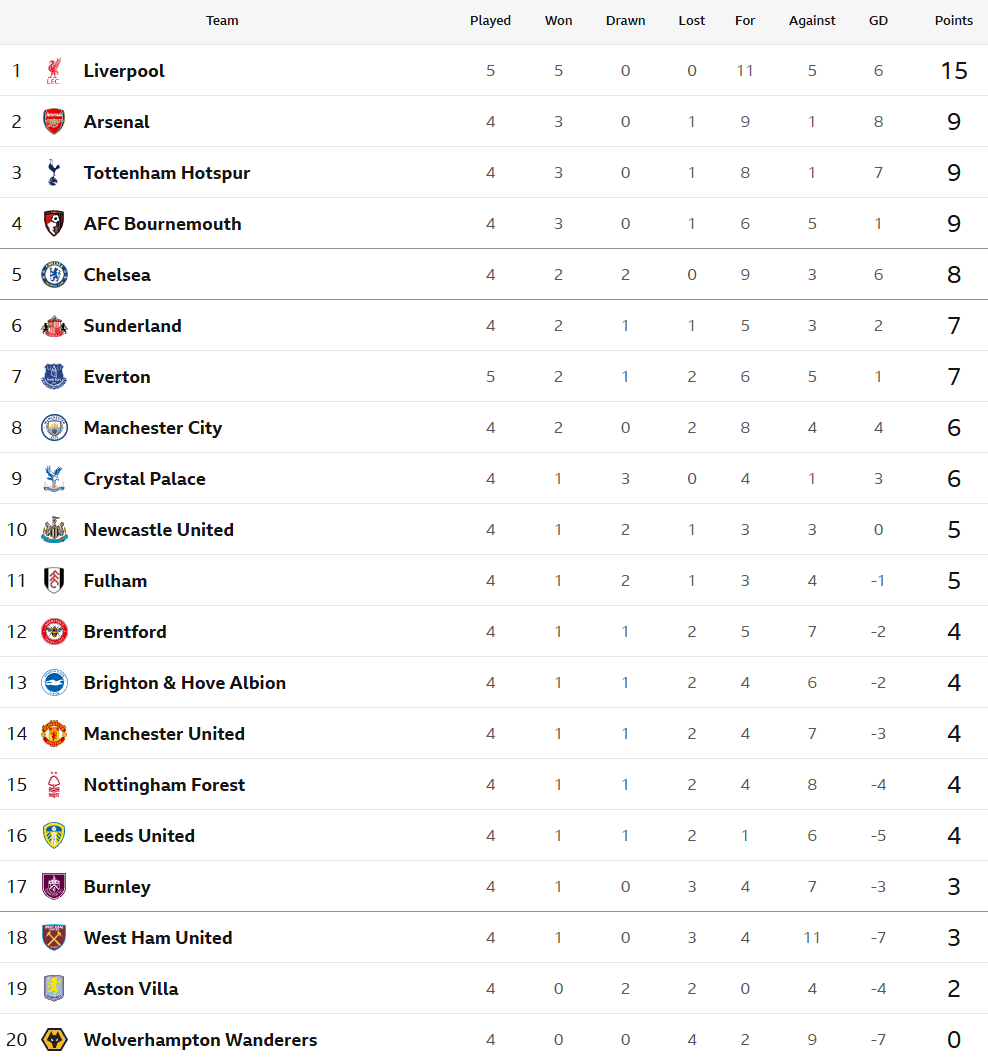Open Brighton & Hove Albion link
Screen dimensions: 988x1061
(x=184, y=683)
